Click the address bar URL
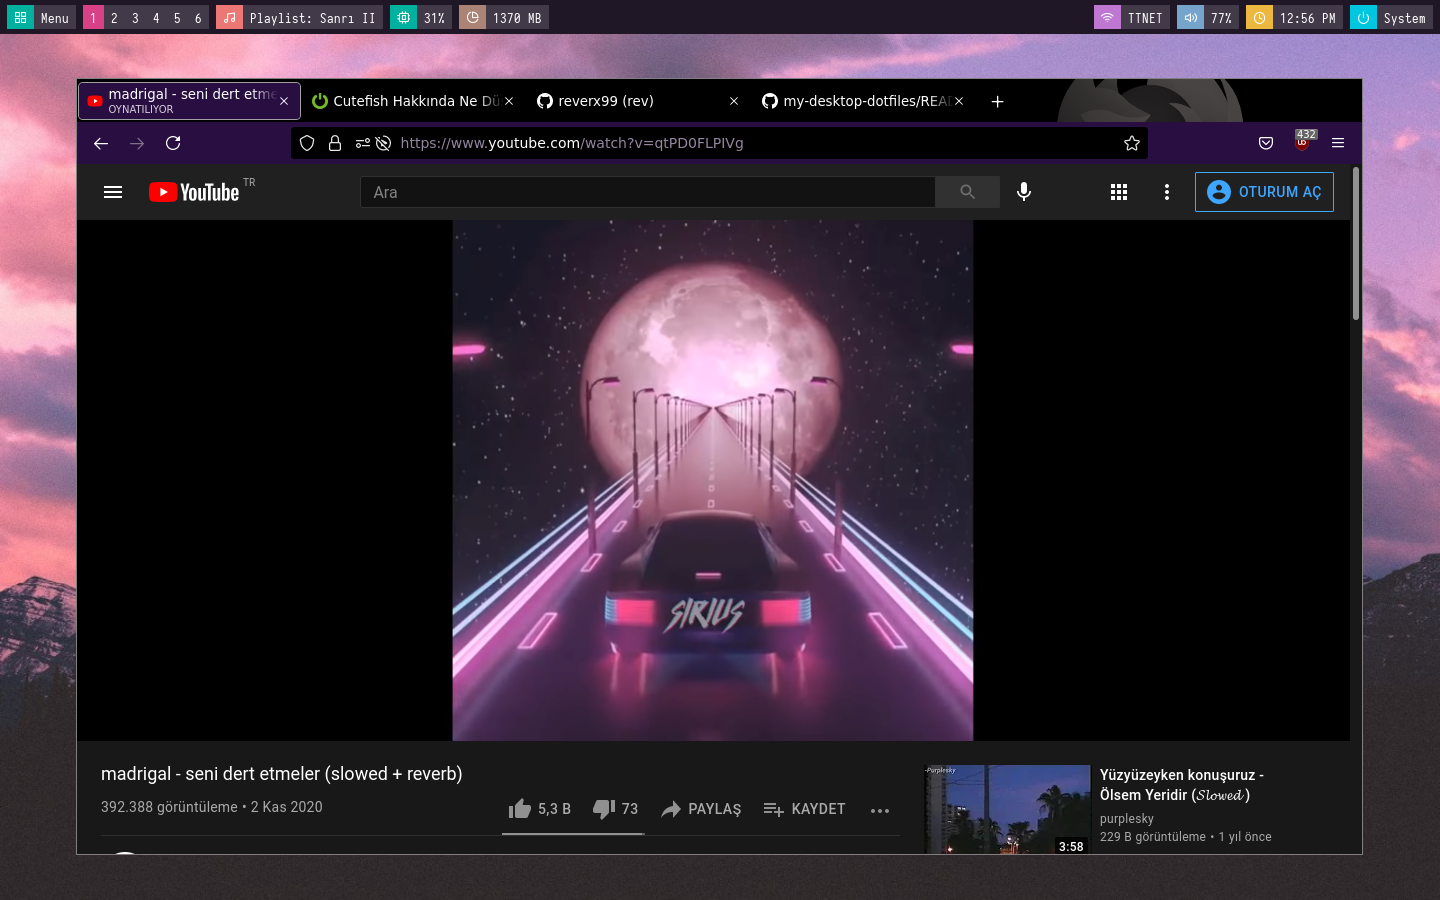Screen dimensions: 1440x900 click(572, 143)
